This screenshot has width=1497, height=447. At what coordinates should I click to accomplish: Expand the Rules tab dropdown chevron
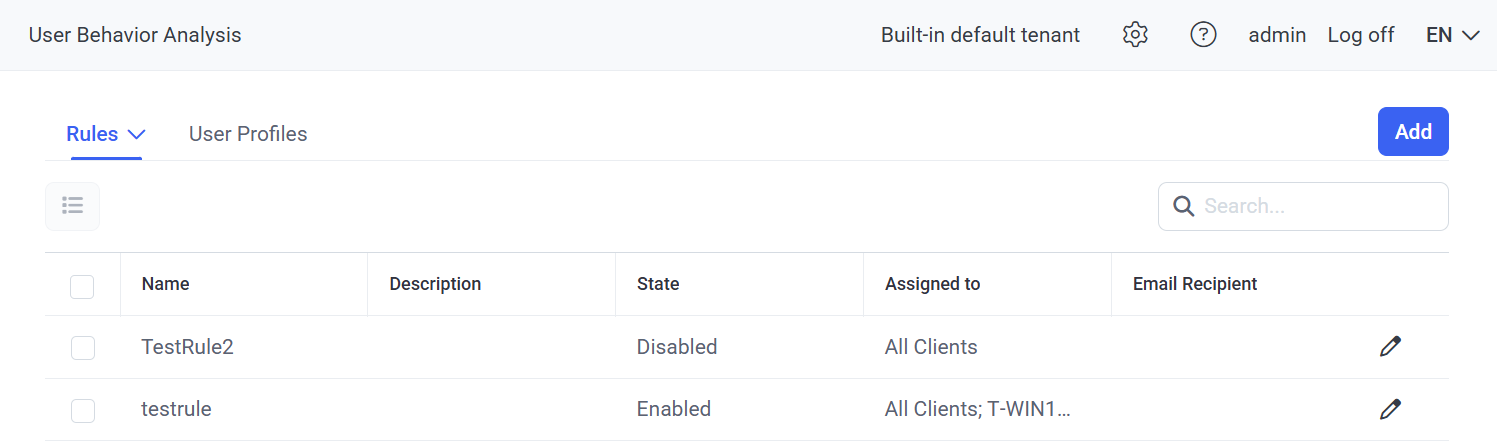click(137, 134)
